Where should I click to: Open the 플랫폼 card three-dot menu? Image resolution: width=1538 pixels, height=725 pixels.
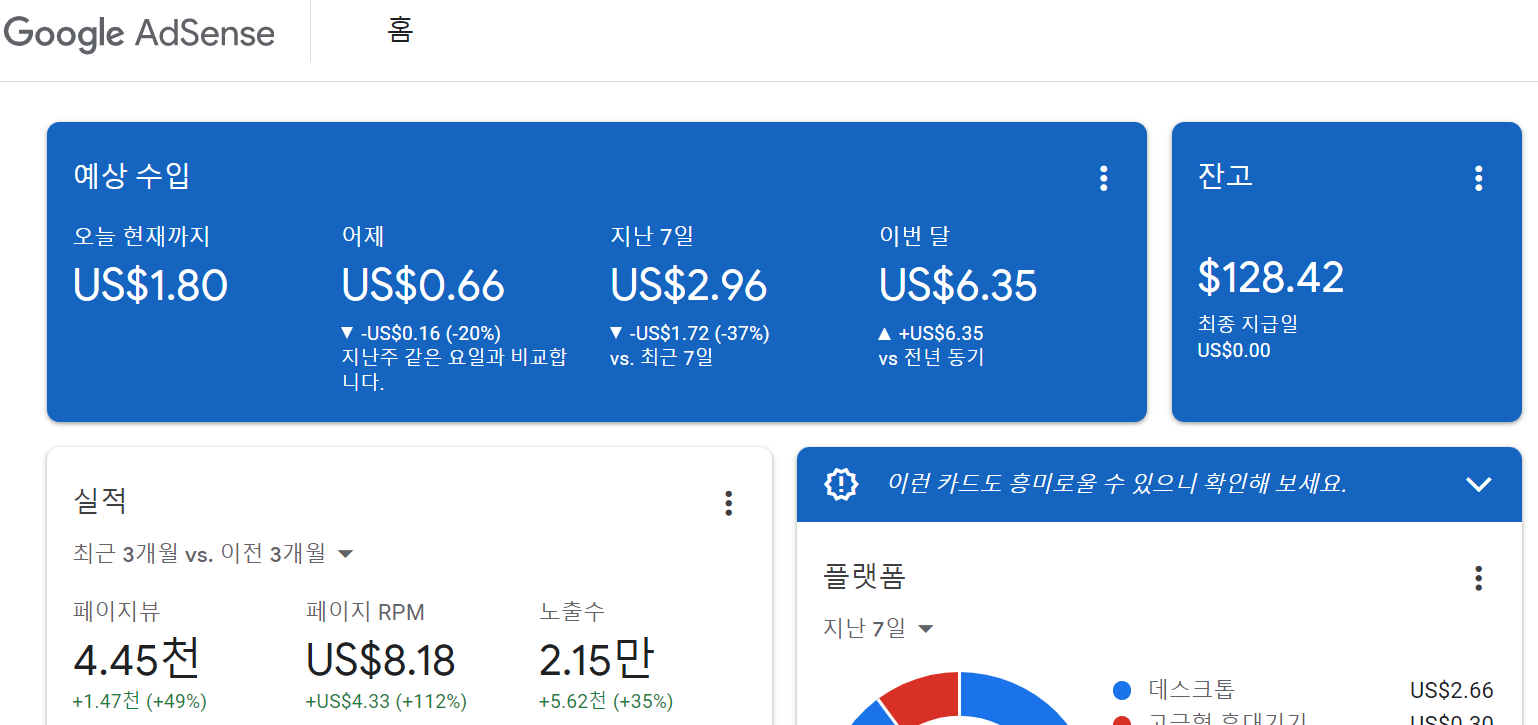(1478, 578)
